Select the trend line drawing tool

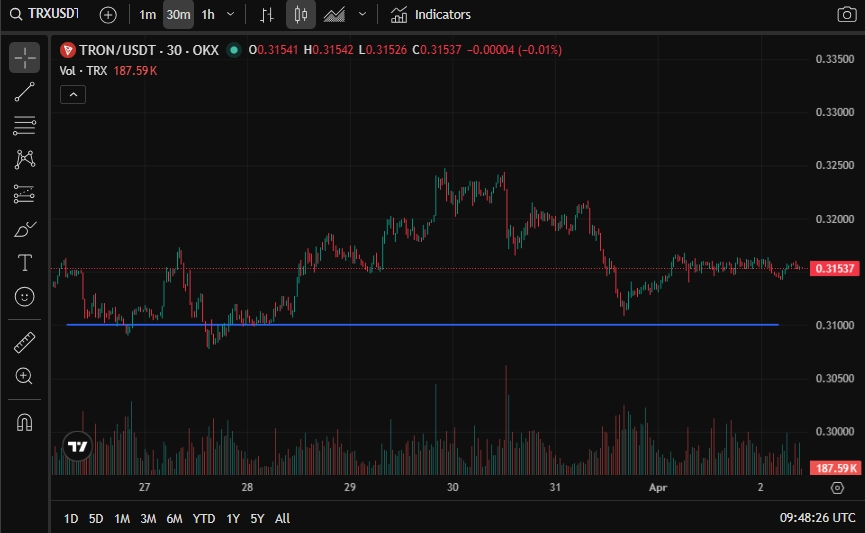24,92
